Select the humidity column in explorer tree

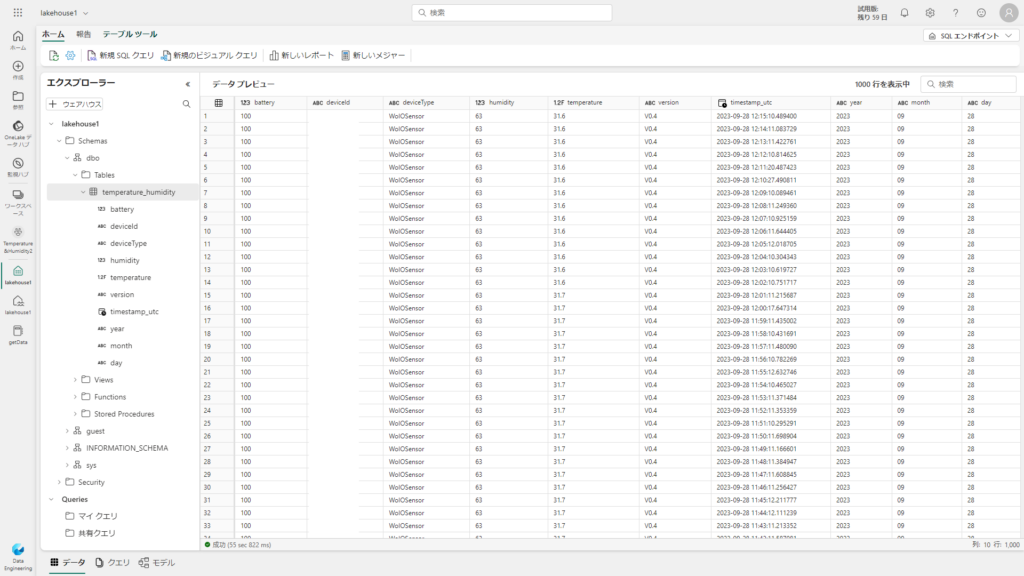coord(124,260)
